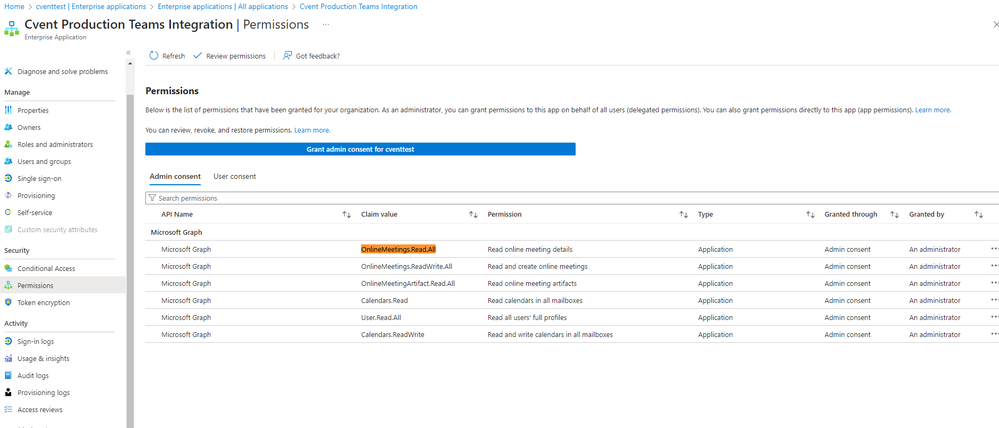Open Properties via its sidebar icon
Viewport: 999px width, 428px height.
point(9,110)
